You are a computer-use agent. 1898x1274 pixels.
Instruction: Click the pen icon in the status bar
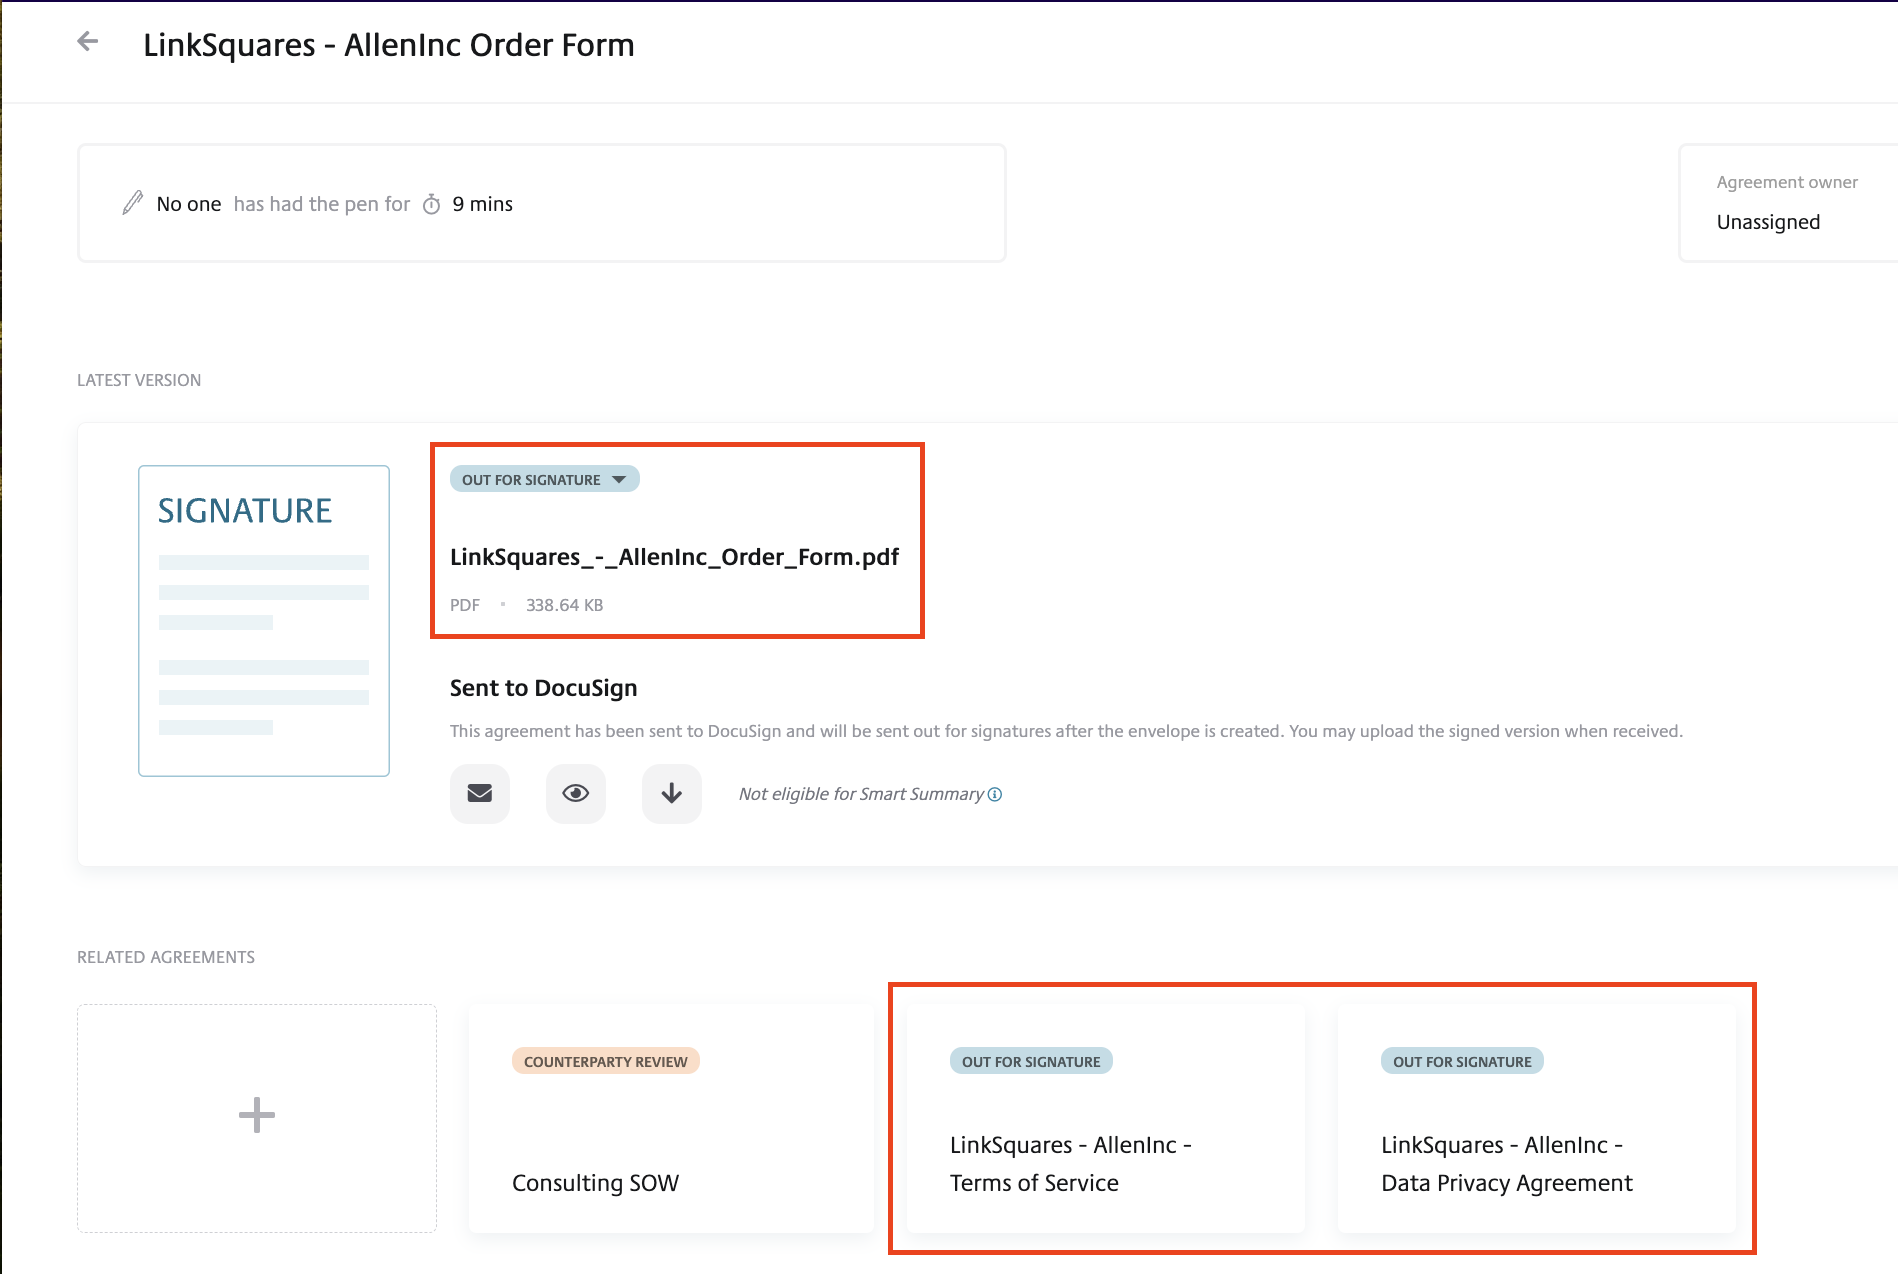(133, 203)
